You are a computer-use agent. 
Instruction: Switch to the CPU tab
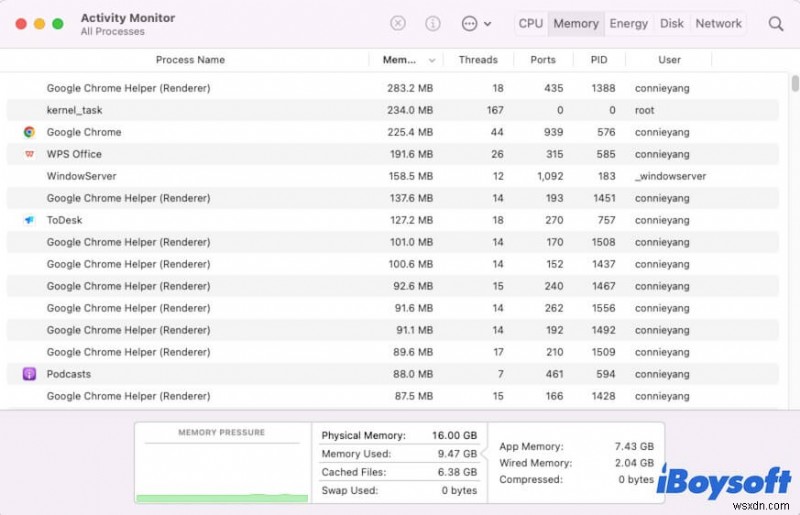pos(531,23)
